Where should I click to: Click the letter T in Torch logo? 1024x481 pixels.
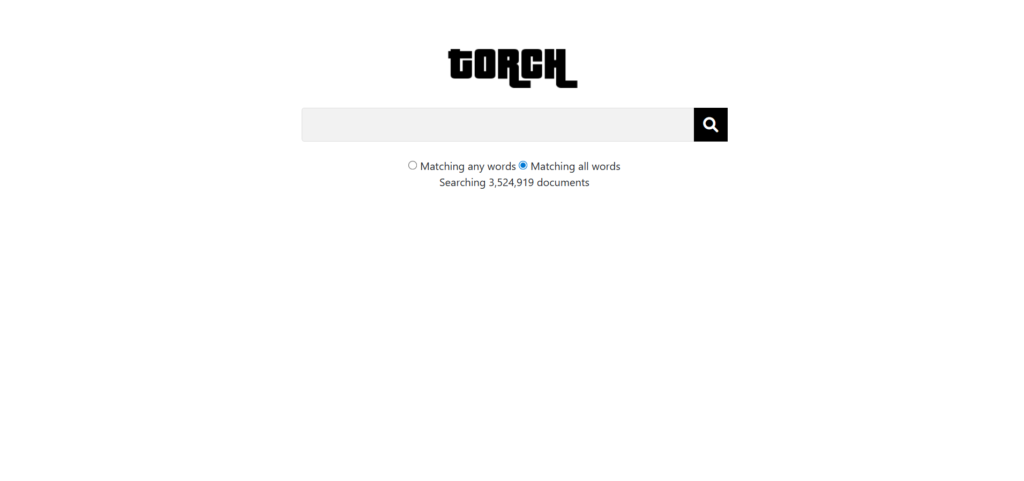coord(460,65)
